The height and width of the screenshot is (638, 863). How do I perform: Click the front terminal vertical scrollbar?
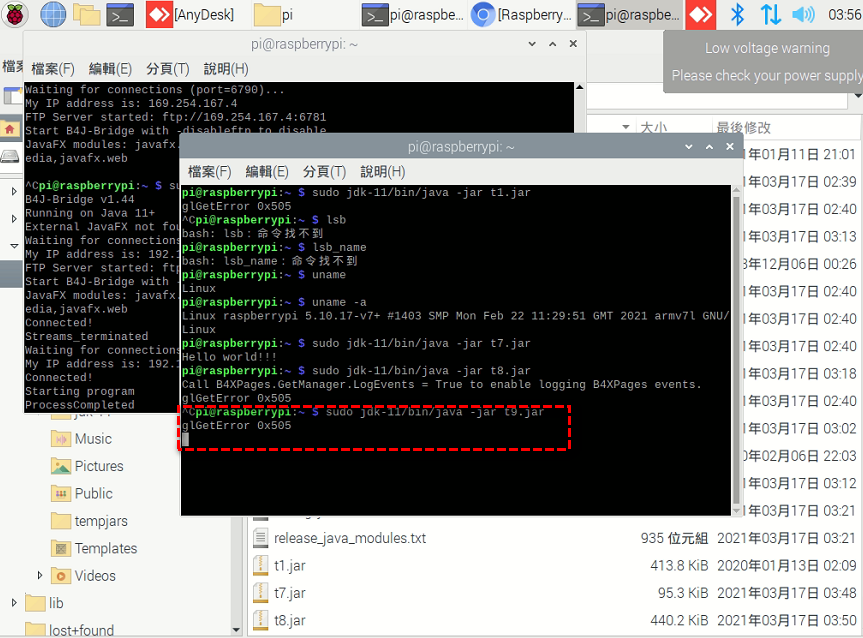click(x=736, y=350)
